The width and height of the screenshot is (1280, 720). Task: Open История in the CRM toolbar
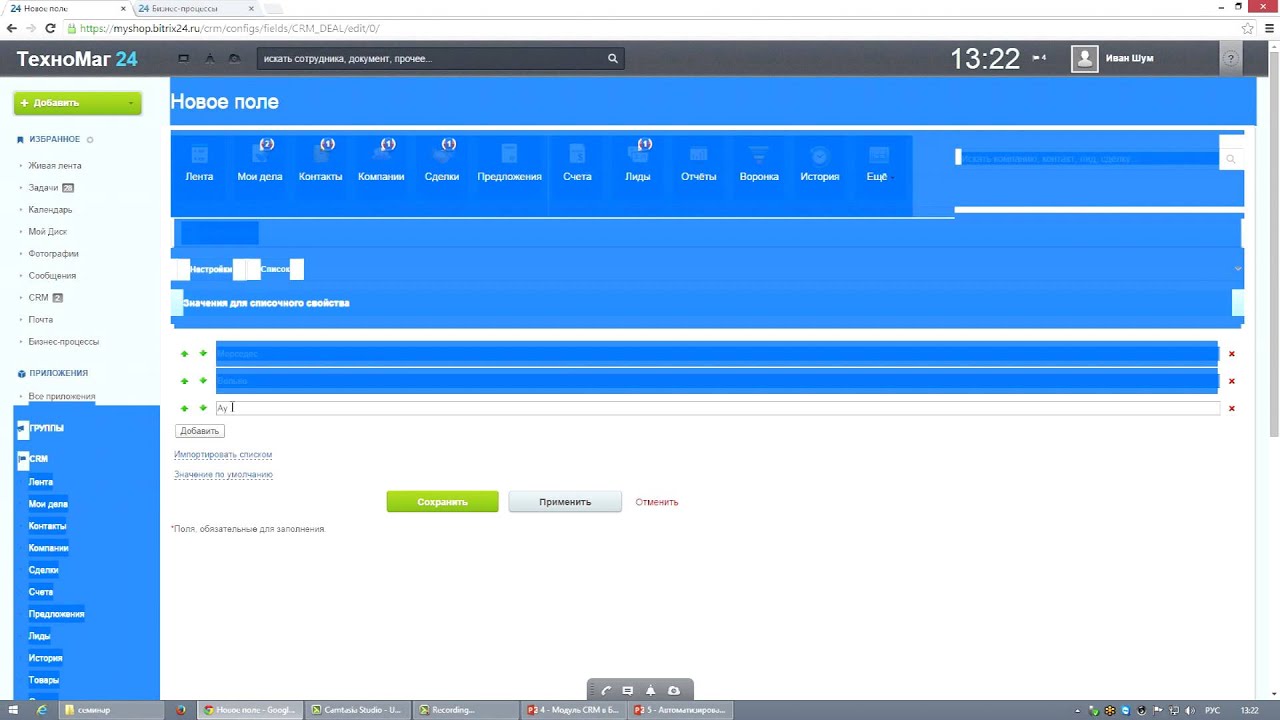[819, 161]
